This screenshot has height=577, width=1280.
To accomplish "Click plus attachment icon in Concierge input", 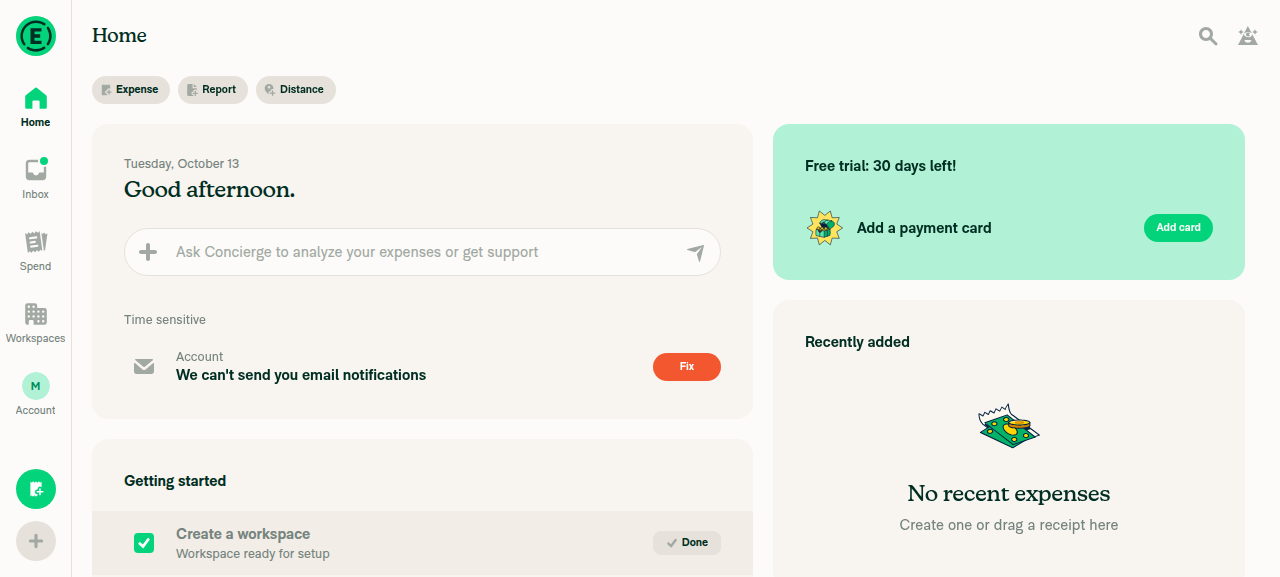I will pyautogui.click(x=148, y=252).
